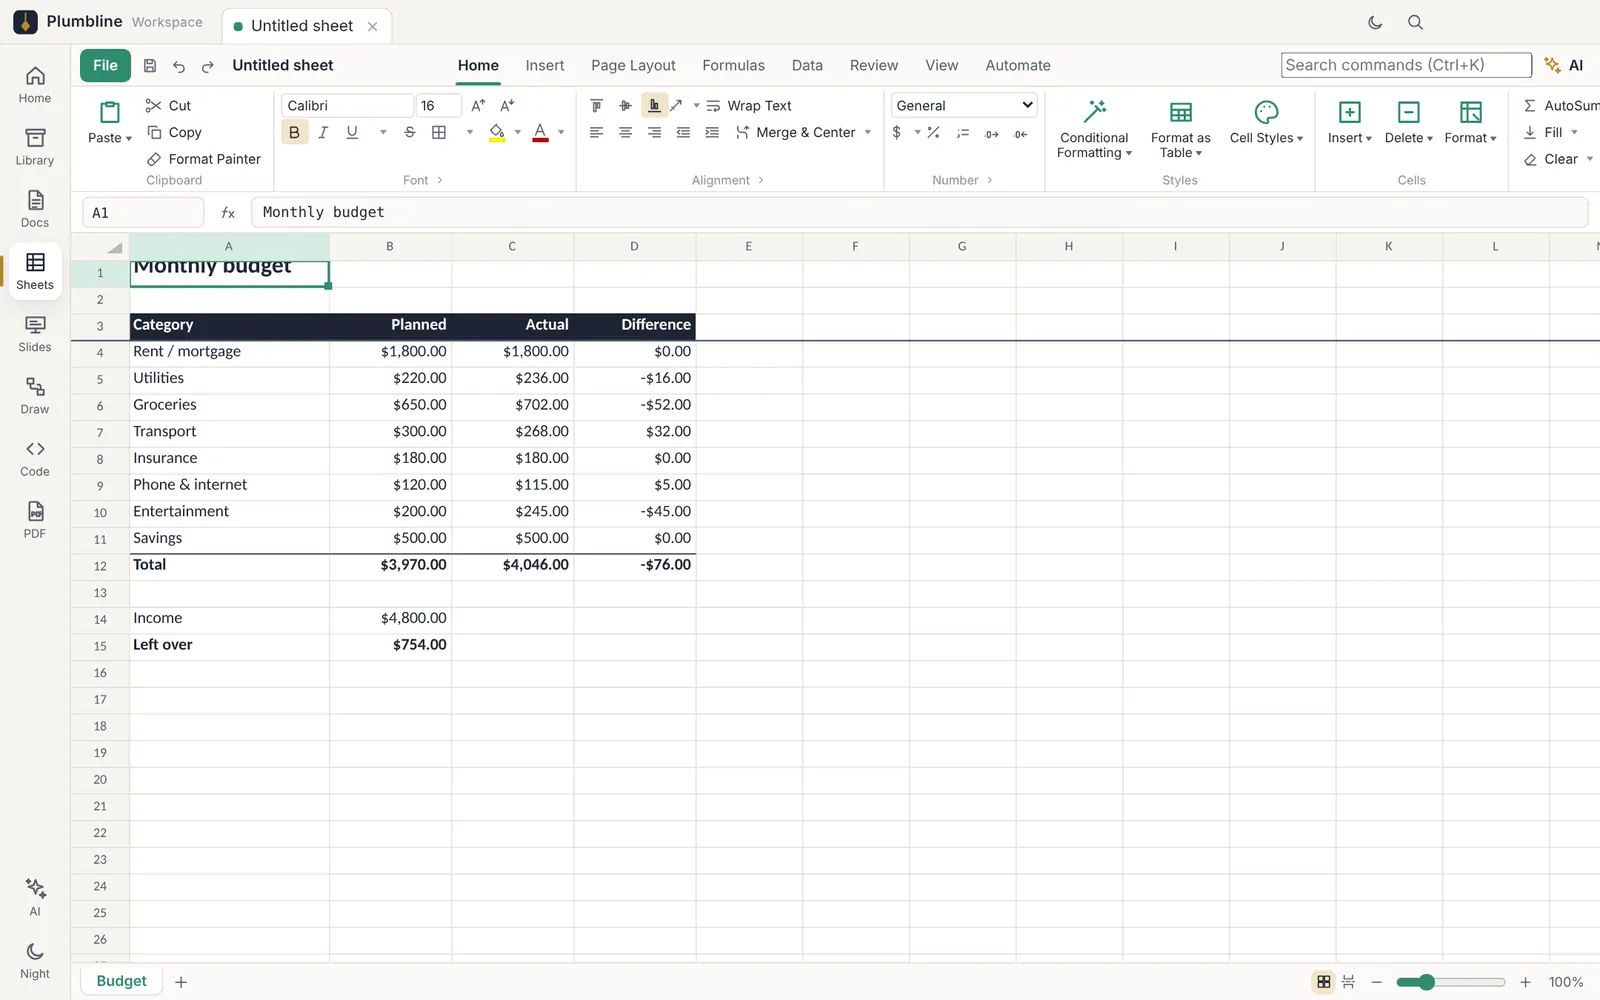
Task: Toggle Night mode in the left sidebar
Action: [35, 960]
